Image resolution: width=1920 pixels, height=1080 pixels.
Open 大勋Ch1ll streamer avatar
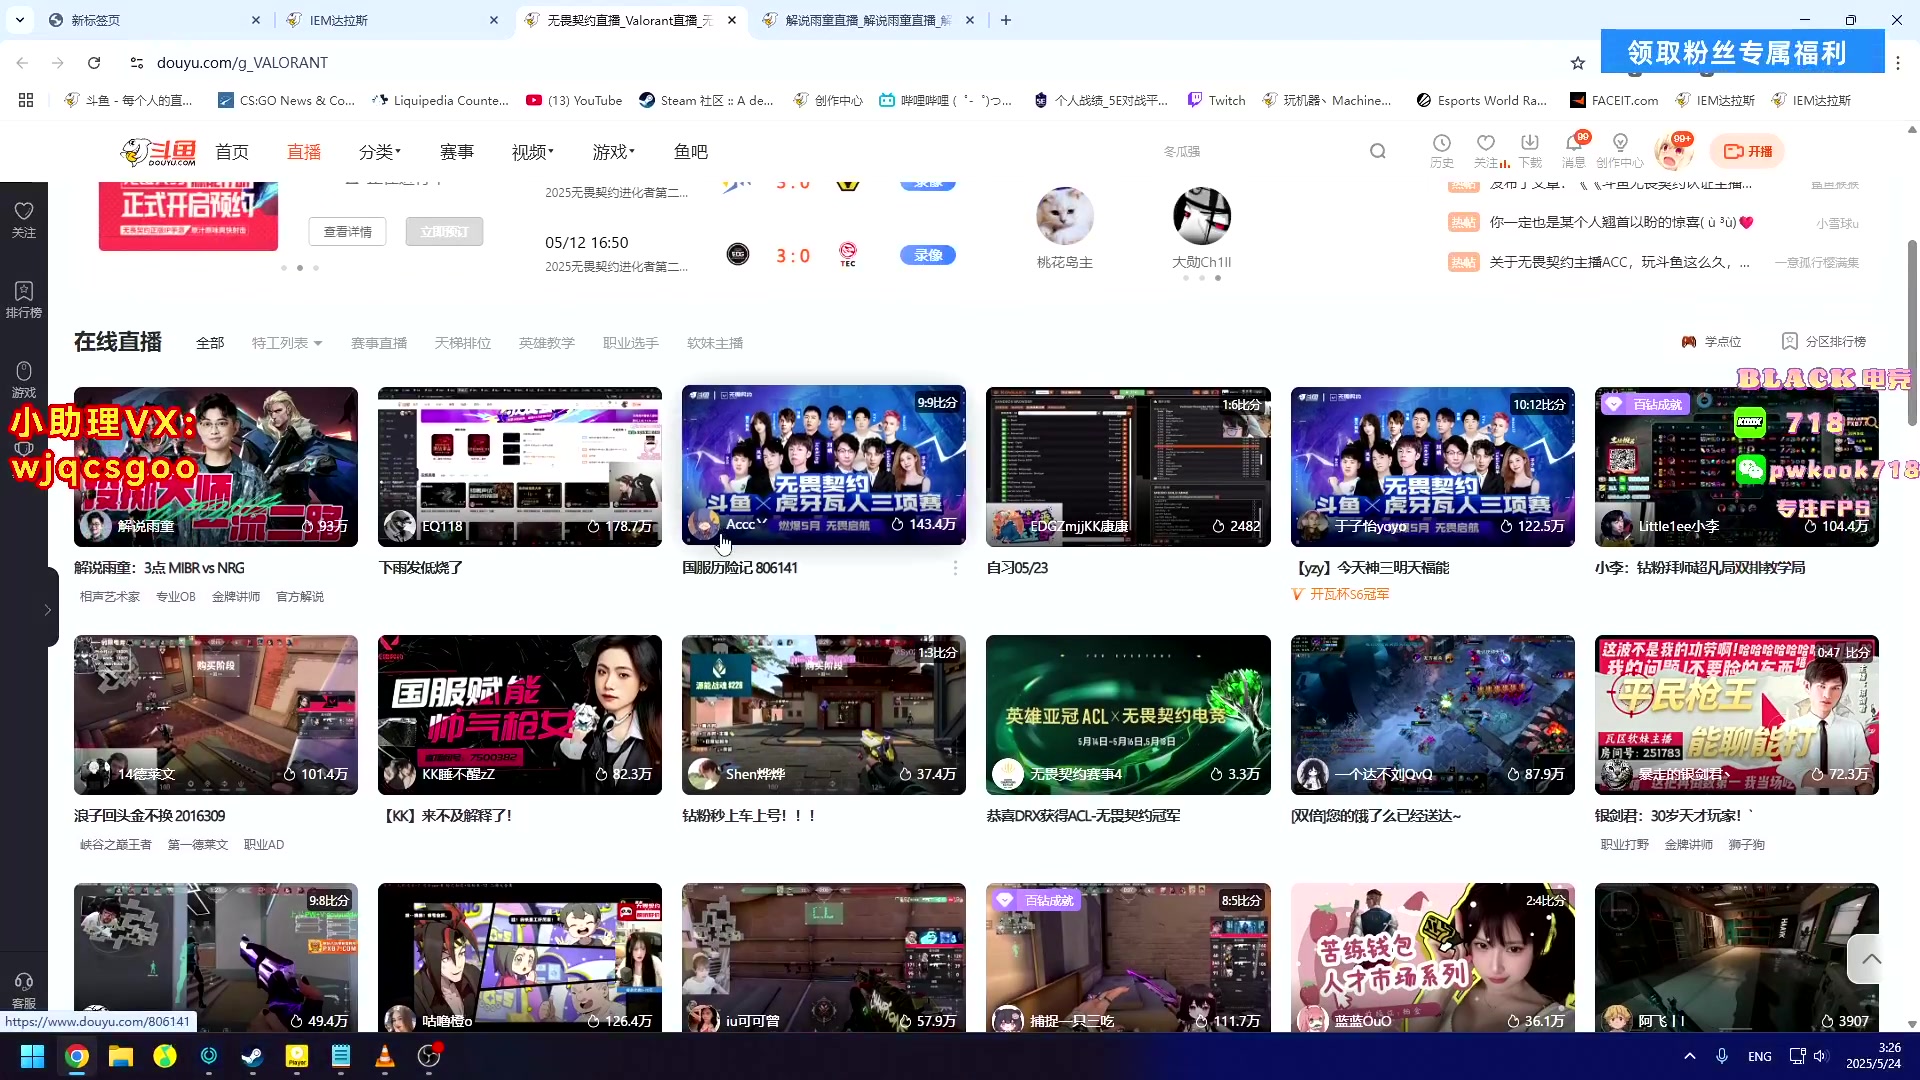(1202, 216)
